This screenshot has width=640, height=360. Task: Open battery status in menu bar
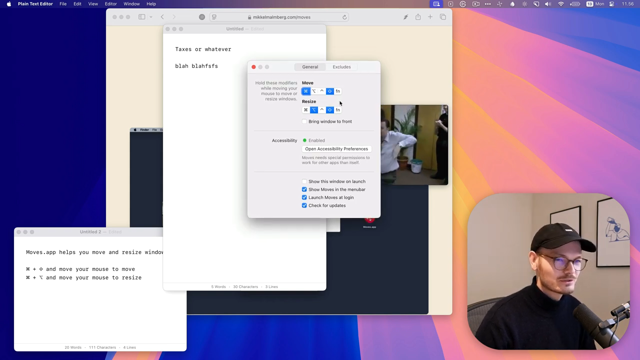575,4
